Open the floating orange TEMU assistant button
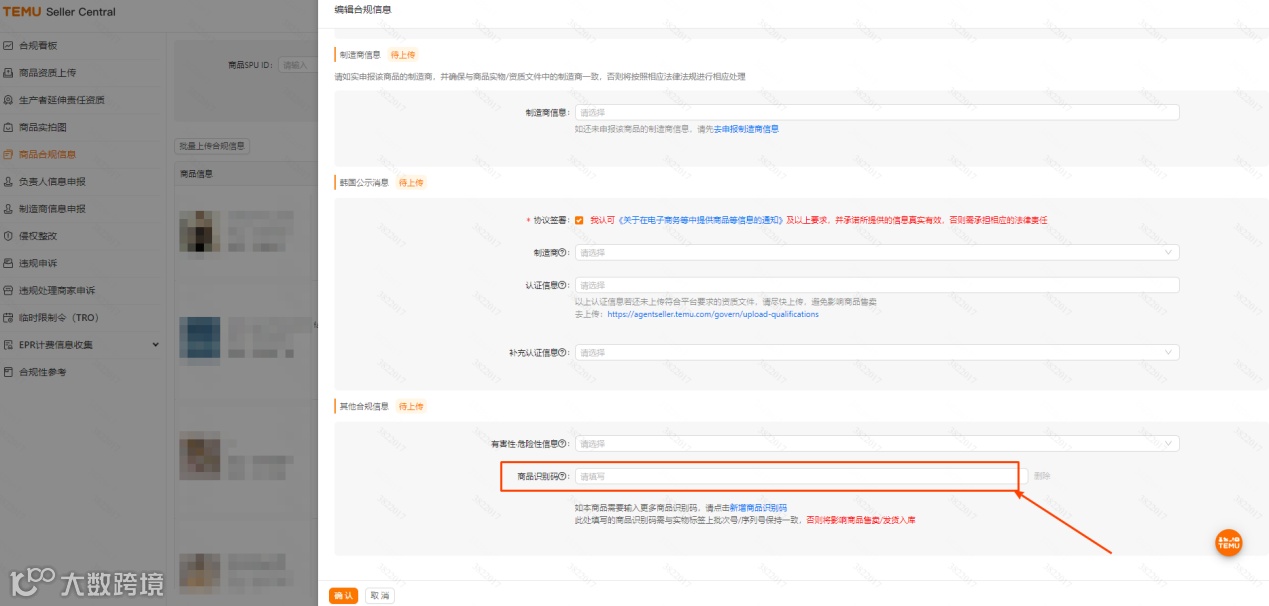The width and height of the screenshot is (1269, 606). [1229, 543]
